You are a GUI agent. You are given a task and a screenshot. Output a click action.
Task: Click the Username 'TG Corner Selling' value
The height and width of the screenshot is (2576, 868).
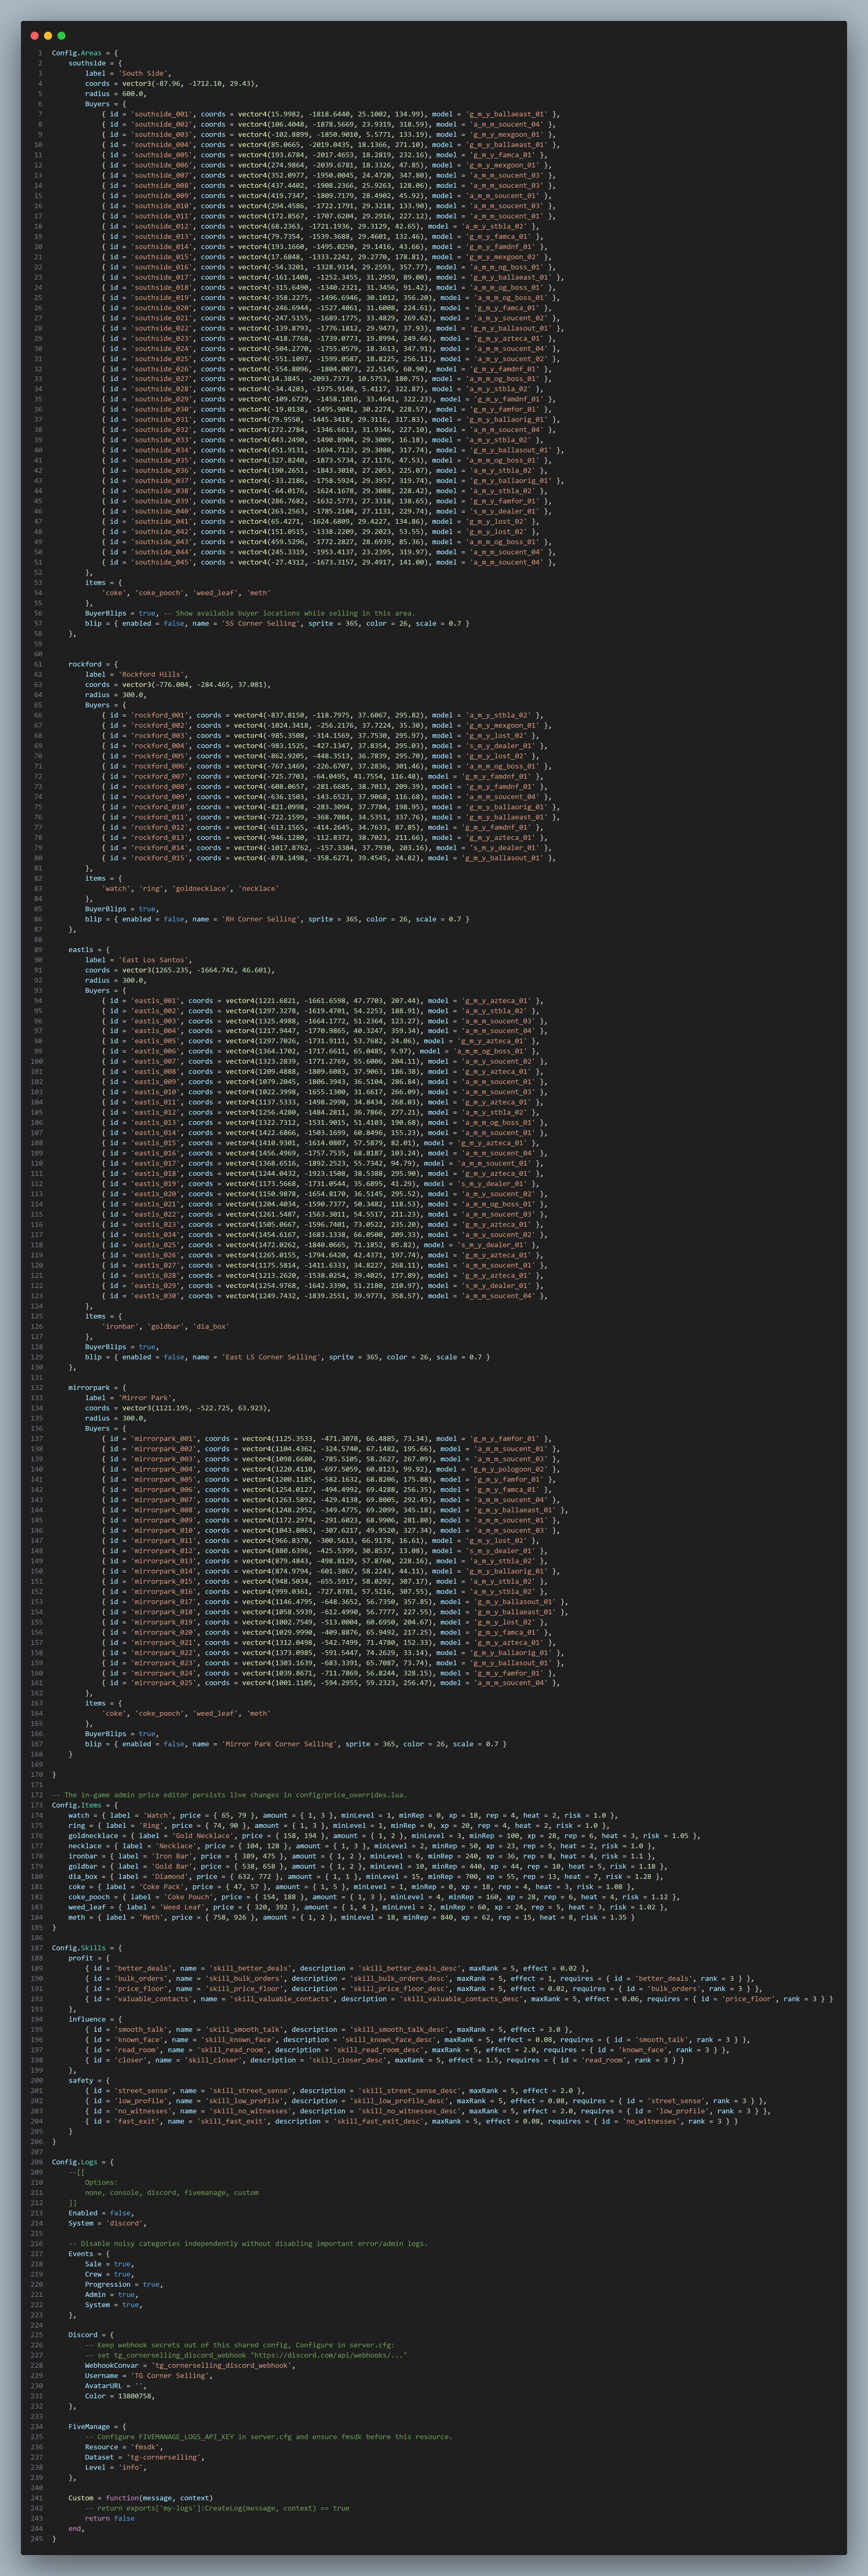170,2376
